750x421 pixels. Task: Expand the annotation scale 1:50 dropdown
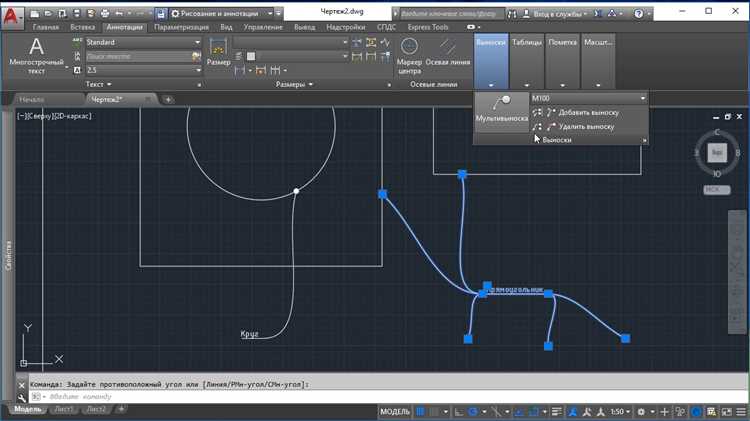620,411
